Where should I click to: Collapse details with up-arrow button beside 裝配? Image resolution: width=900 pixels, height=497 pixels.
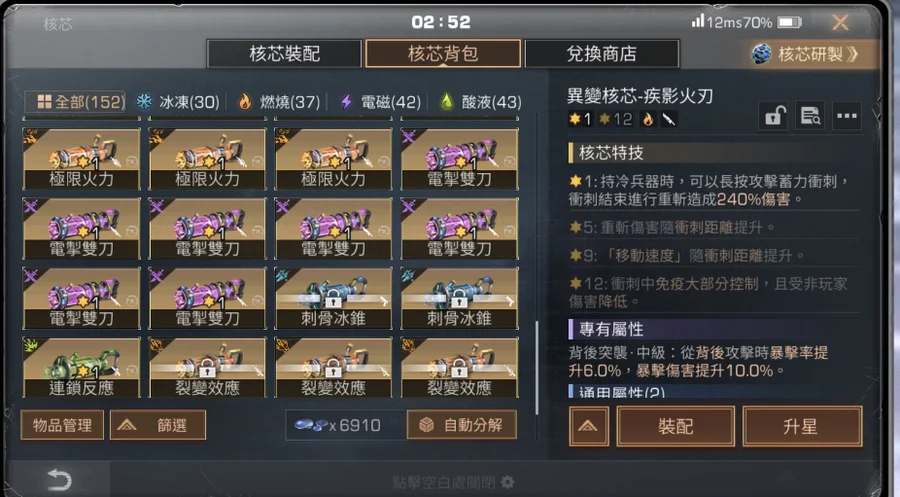pyautogui.click(x=589, y=426)
